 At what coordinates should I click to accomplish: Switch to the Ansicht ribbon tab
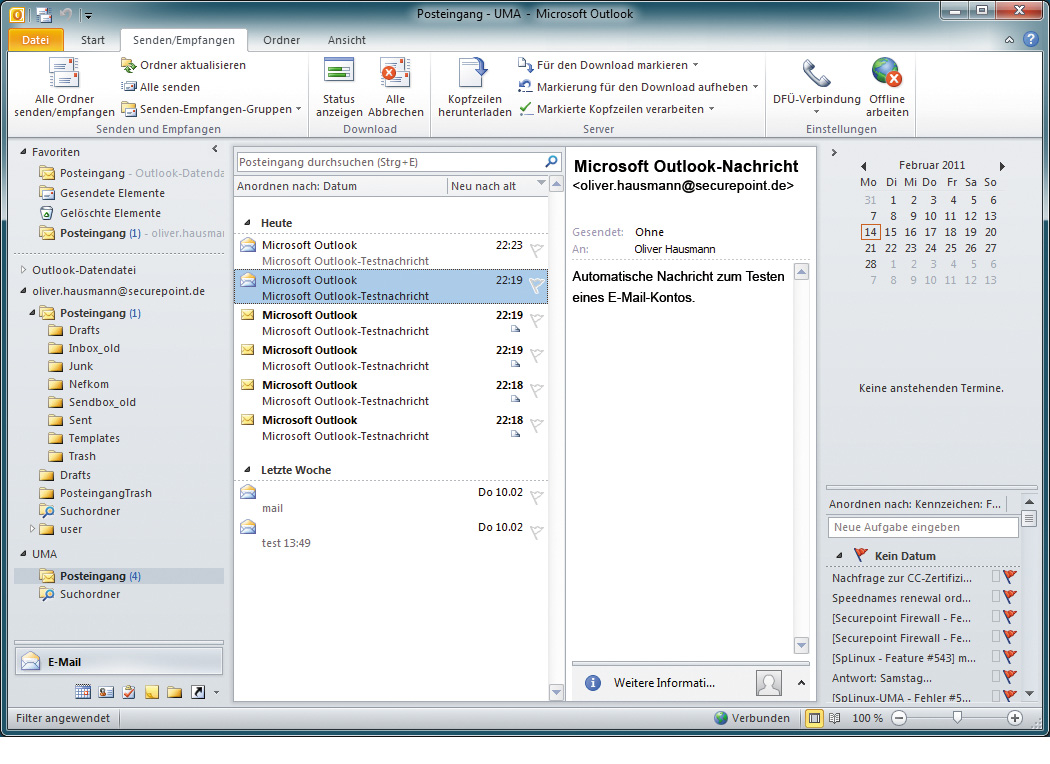coord(347,40)
